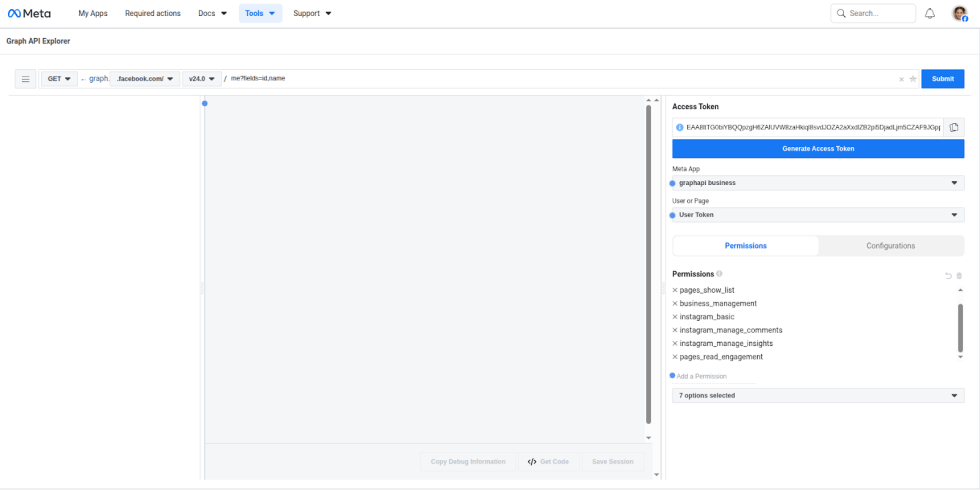Click the response pane vertical scrollbar
980x490 pixels.
point(648,264)
